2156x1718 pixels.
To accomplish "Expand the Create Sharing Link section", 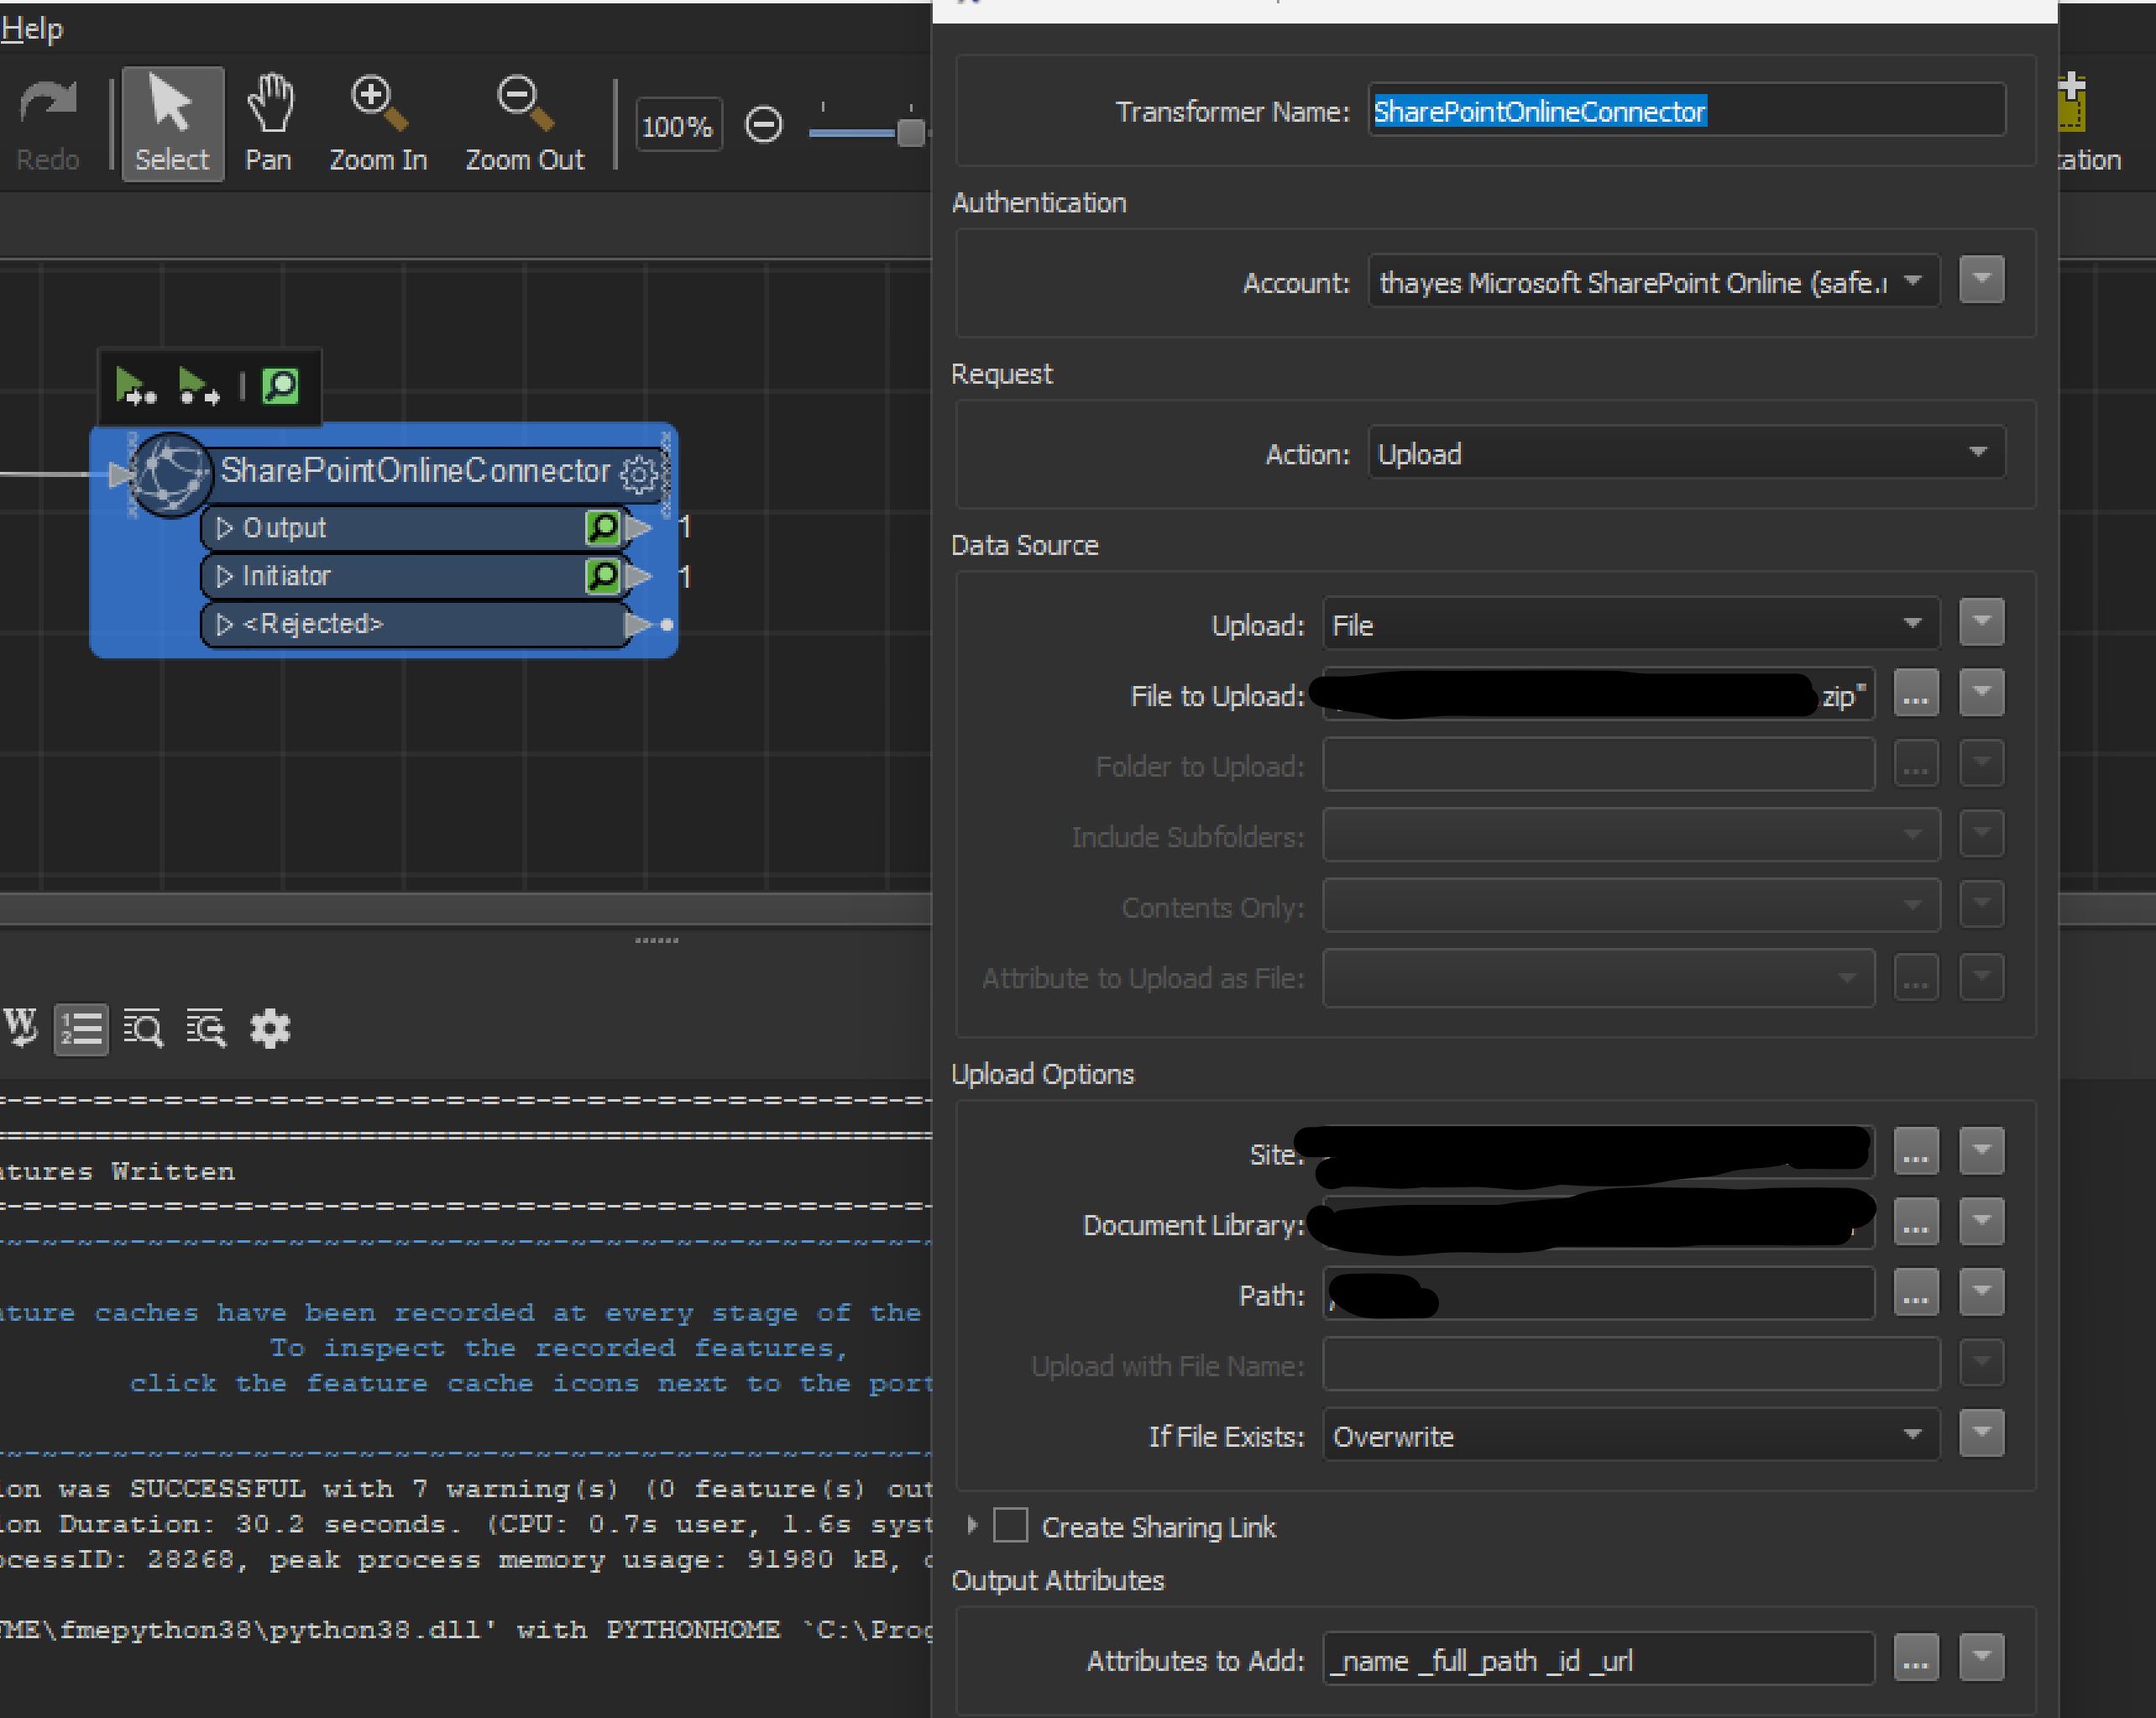I will [971, 1525].
